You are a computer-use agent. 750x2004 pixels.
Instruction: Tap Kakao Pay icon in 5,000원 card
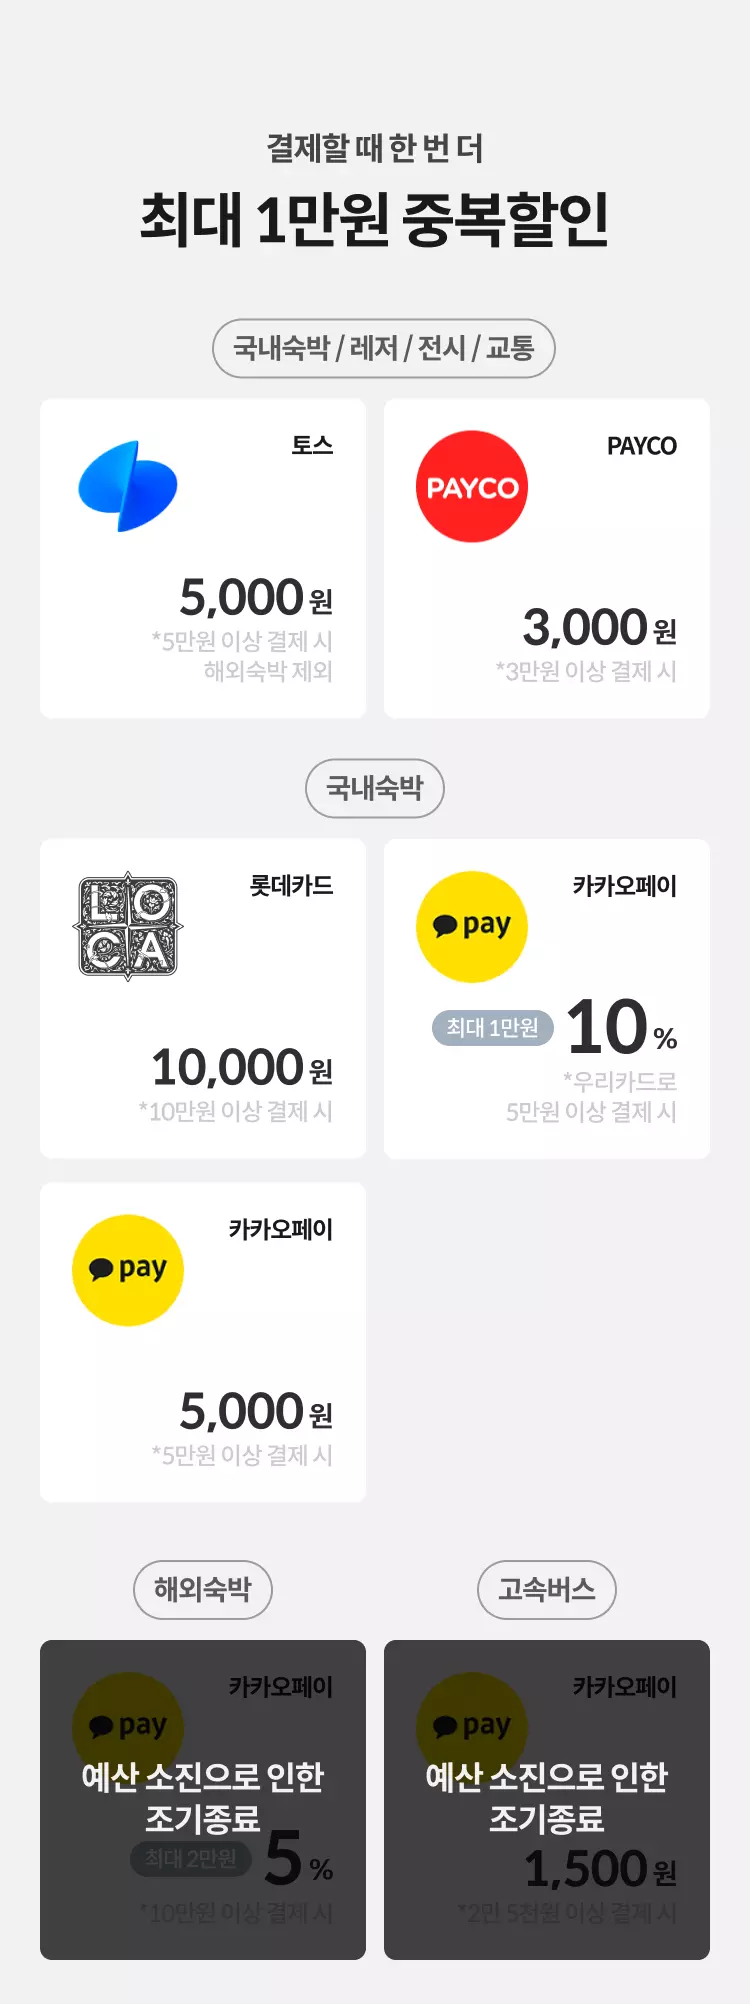128,1271
